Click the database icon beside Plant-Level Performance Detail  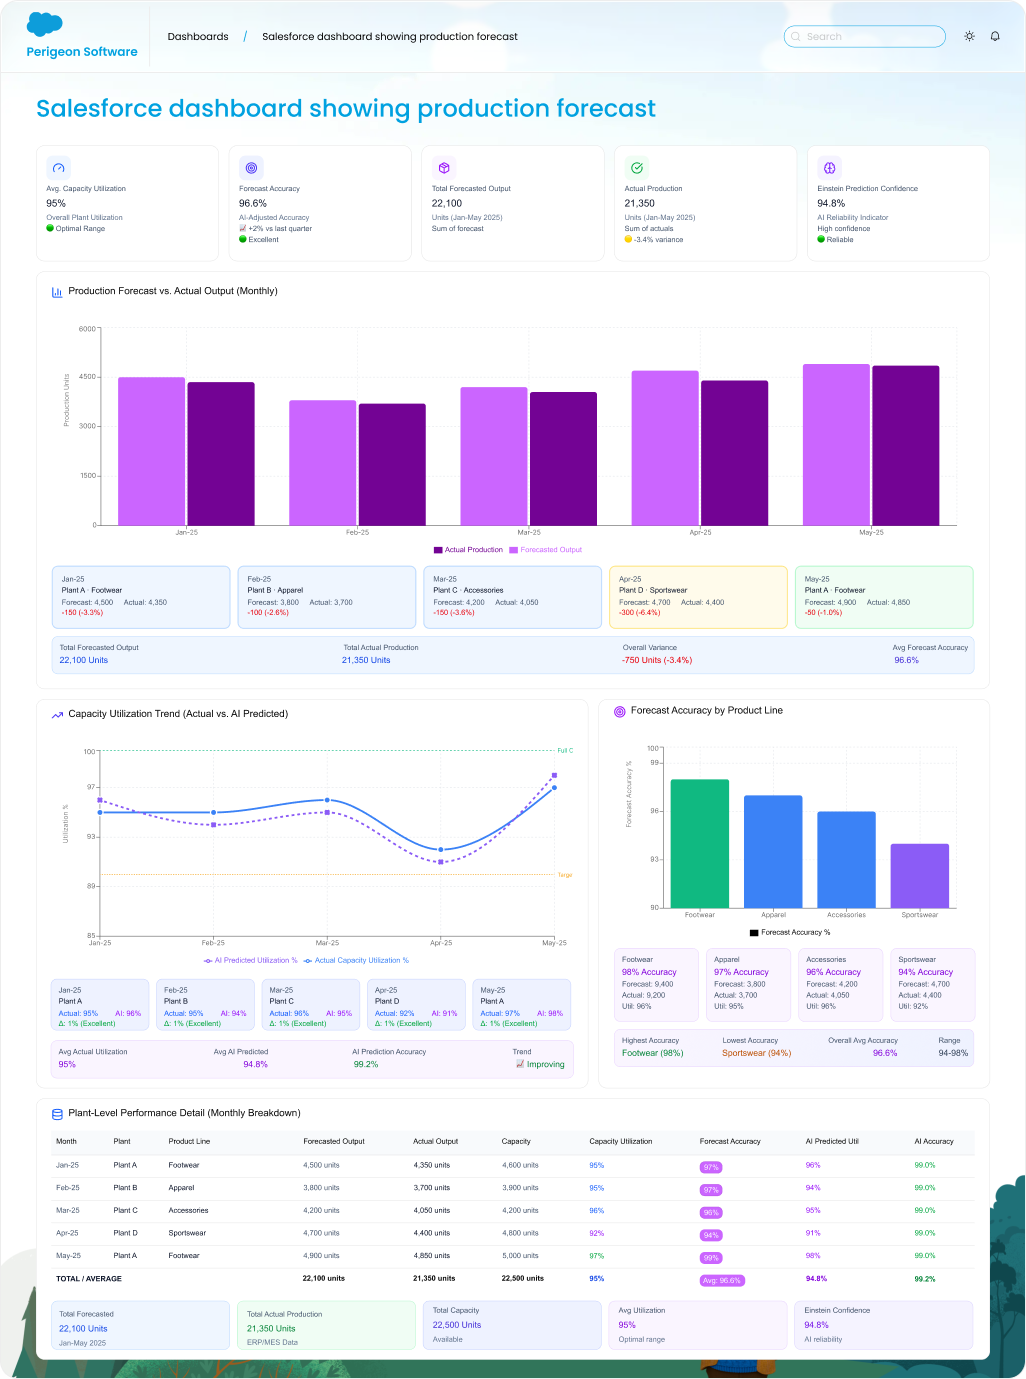(x=57, y=1113)
